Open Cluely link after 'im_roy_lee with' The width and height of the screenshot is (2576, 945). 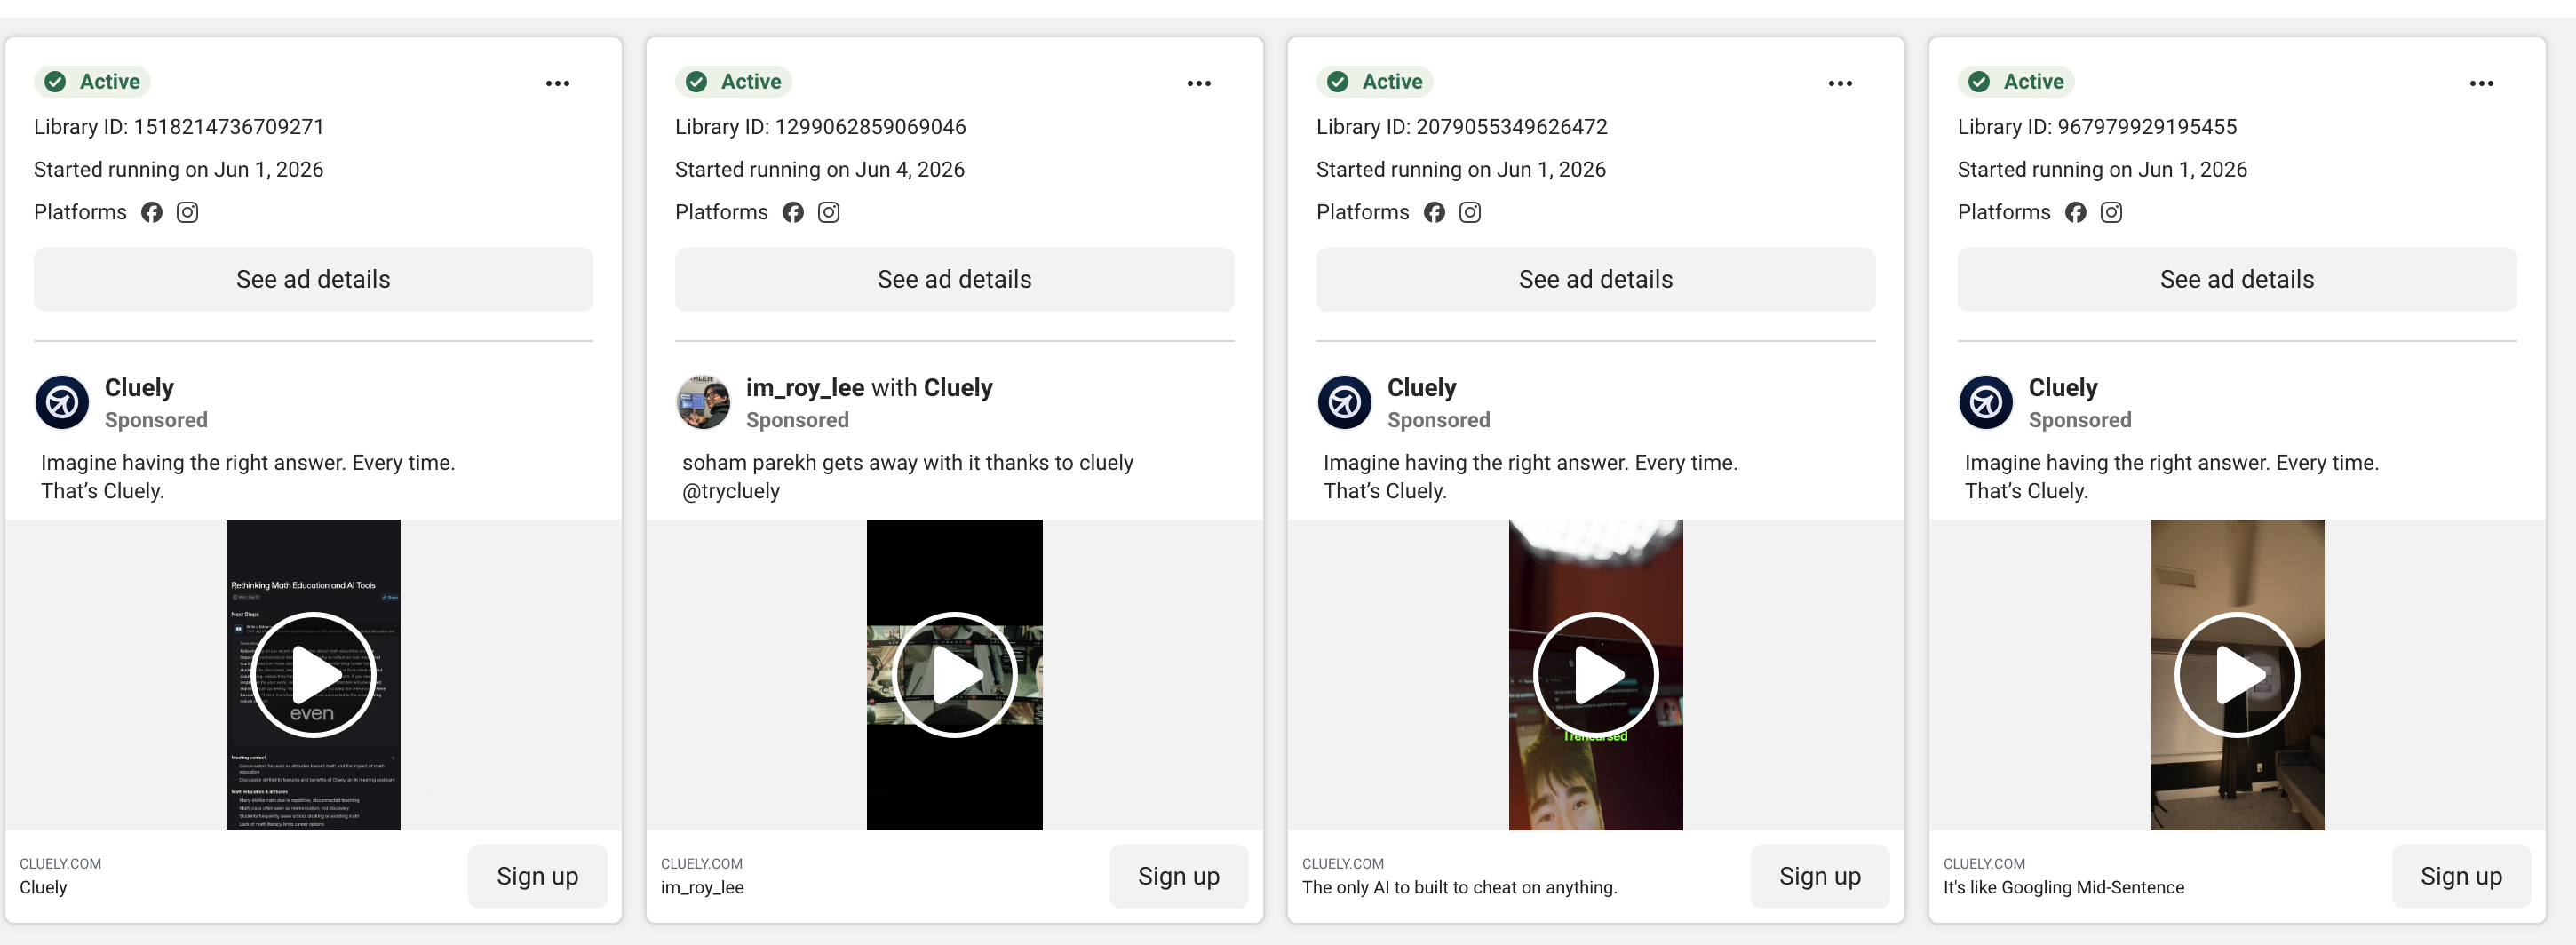pyautogui.click(x=958, y=388)
